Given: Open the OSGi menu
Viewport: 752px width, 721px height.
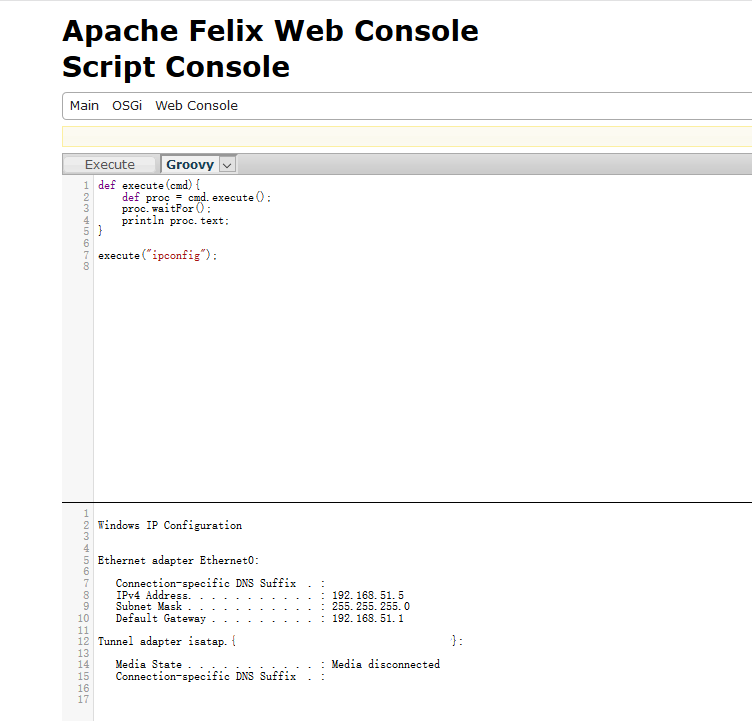Looking at the screenshot, I should 127,106.
